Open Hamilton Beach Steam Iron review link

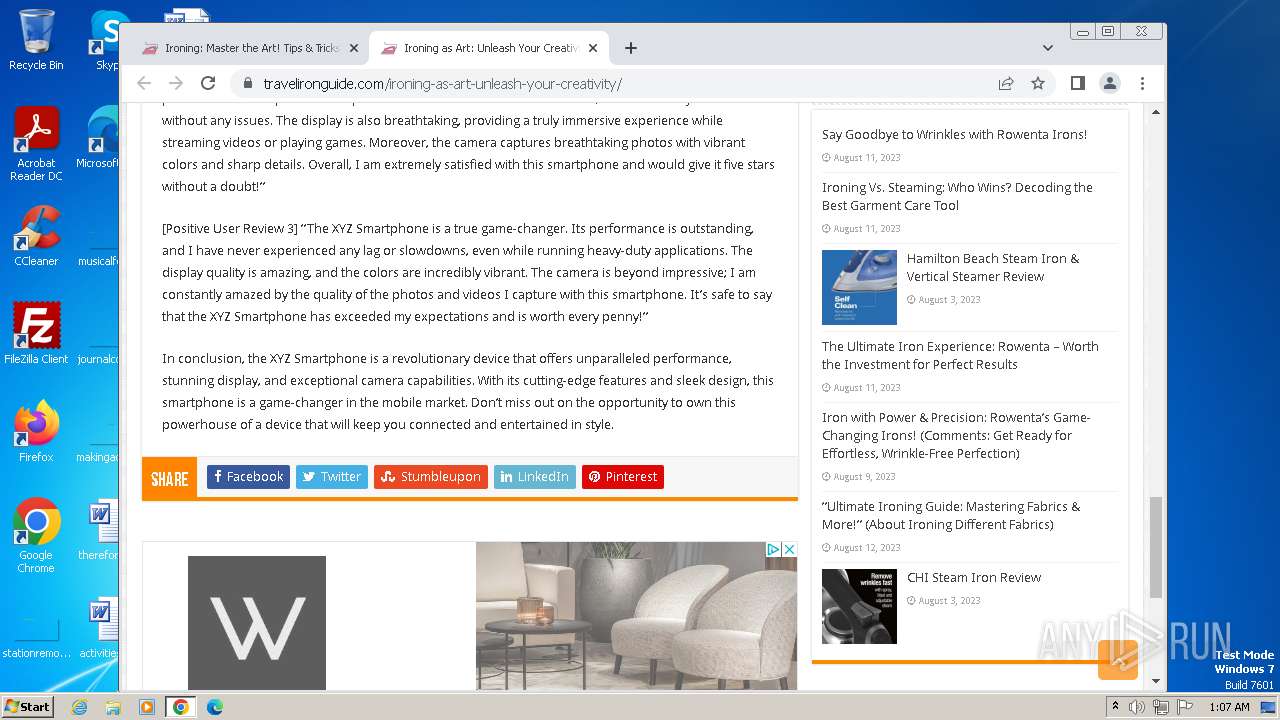(993, 267)
